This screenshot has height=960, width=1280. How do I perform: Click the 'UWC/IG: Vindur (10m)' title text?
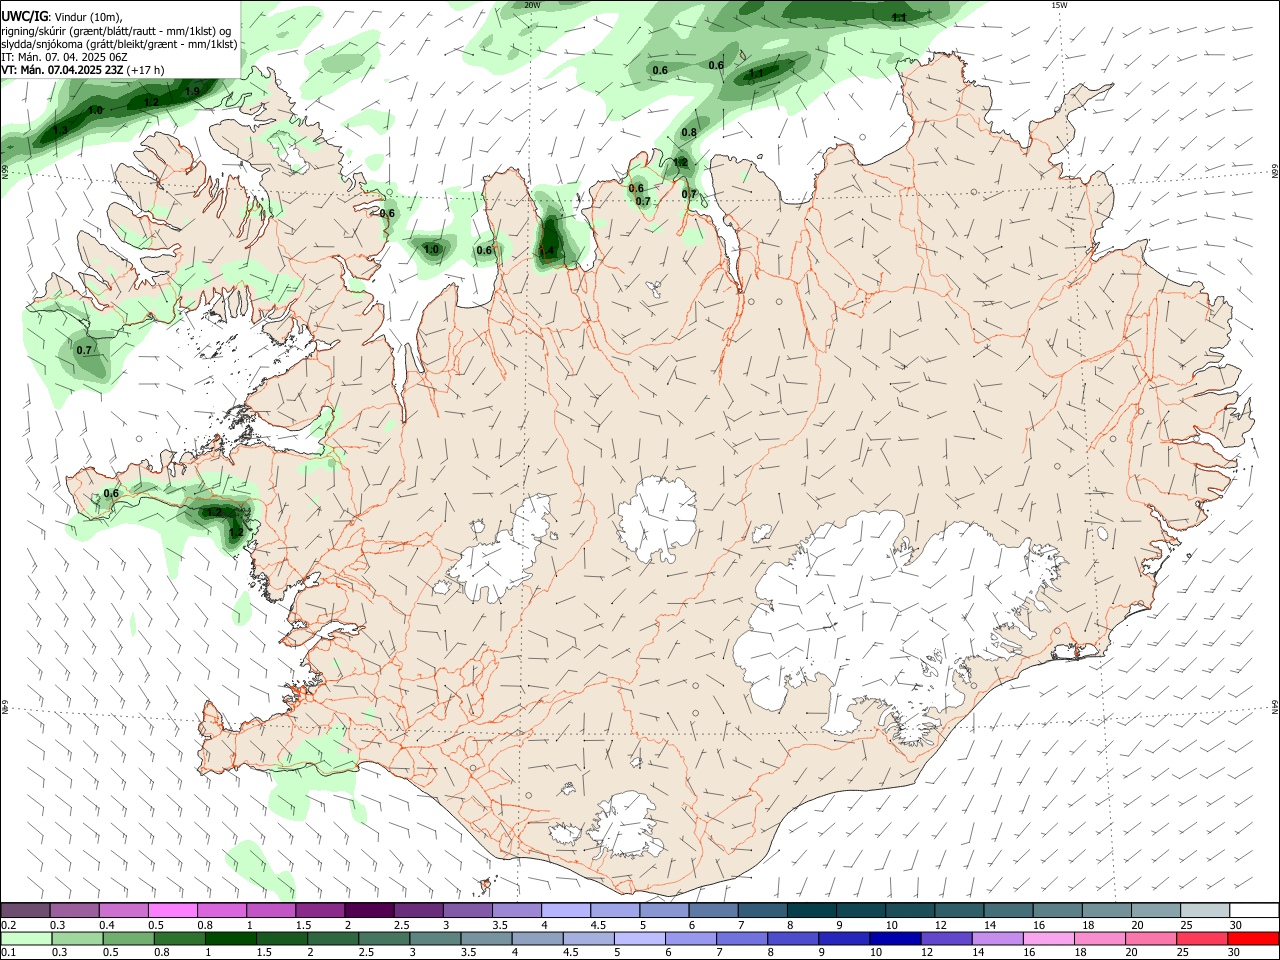point(62,17)
